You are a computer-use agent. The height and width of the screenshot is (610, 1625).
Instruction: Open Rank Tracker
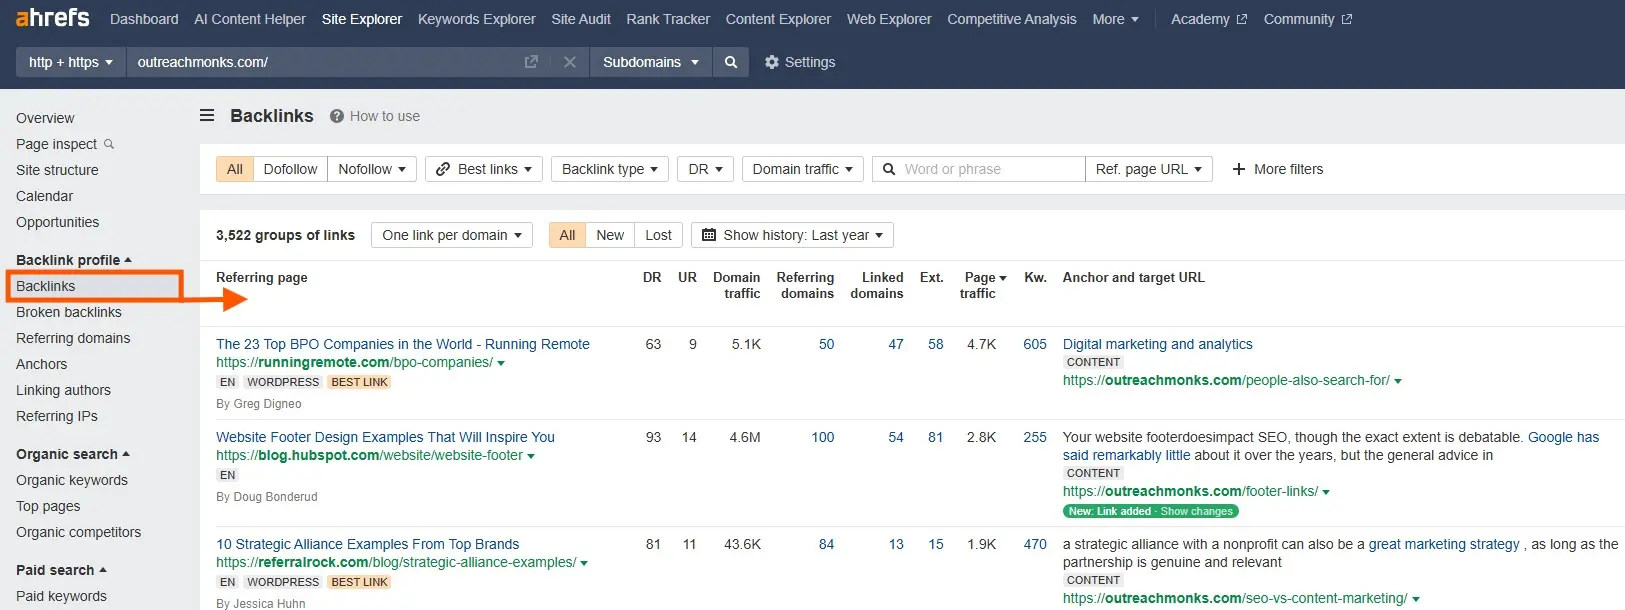(668, 19)
